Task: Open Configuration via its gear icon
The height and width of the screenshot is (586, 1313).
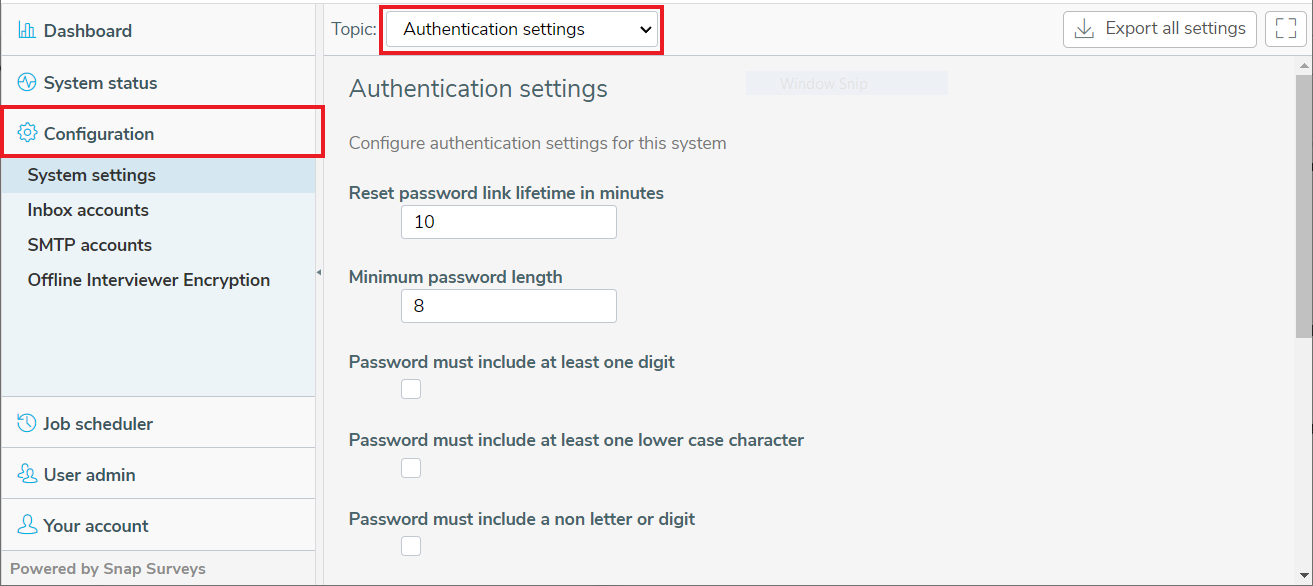Action: click(26, 133)
